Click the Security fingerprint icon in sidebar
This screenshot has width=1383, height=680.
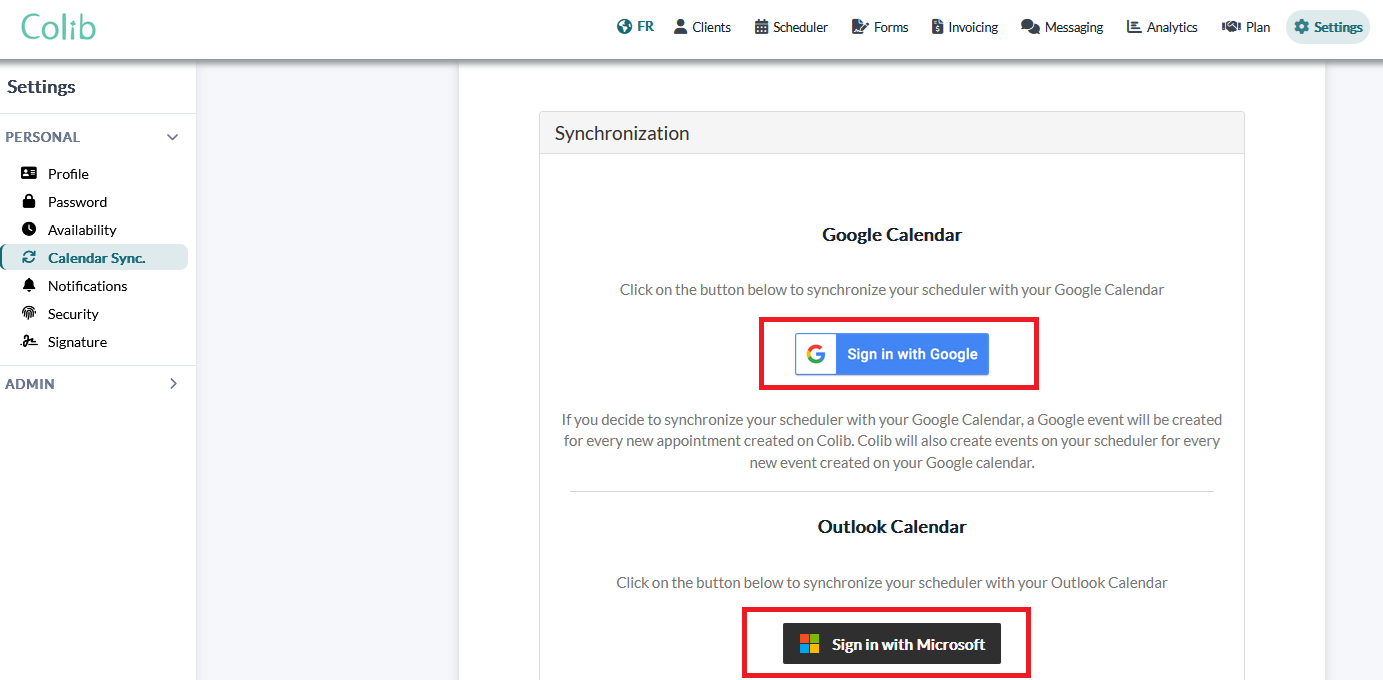tap(29, 313)
